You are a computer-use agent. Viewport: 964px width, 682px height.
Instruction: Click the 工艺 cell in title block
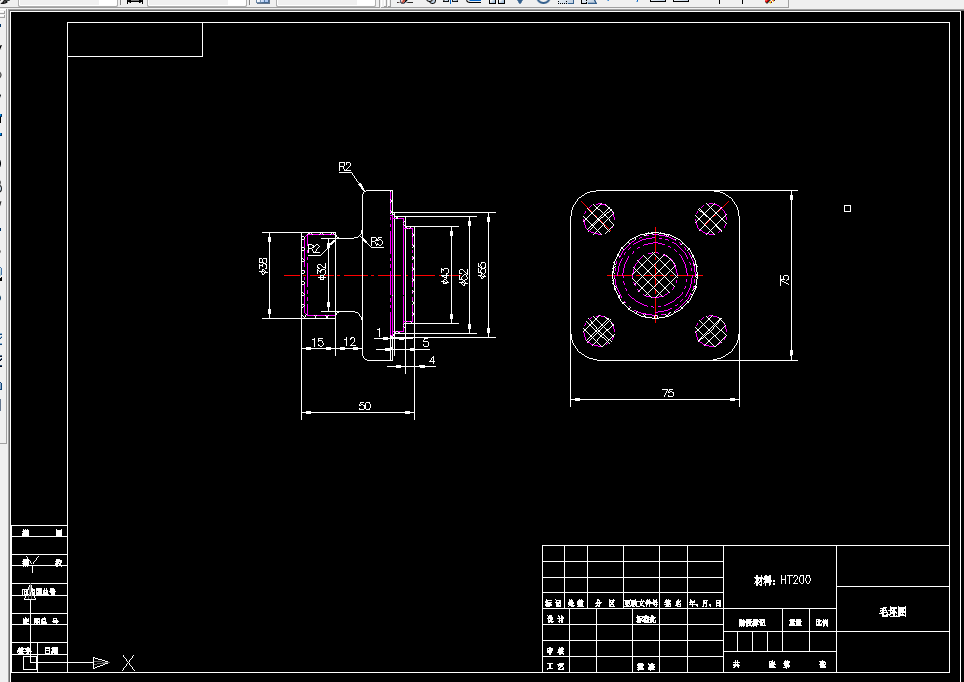[x=555, y=666]
